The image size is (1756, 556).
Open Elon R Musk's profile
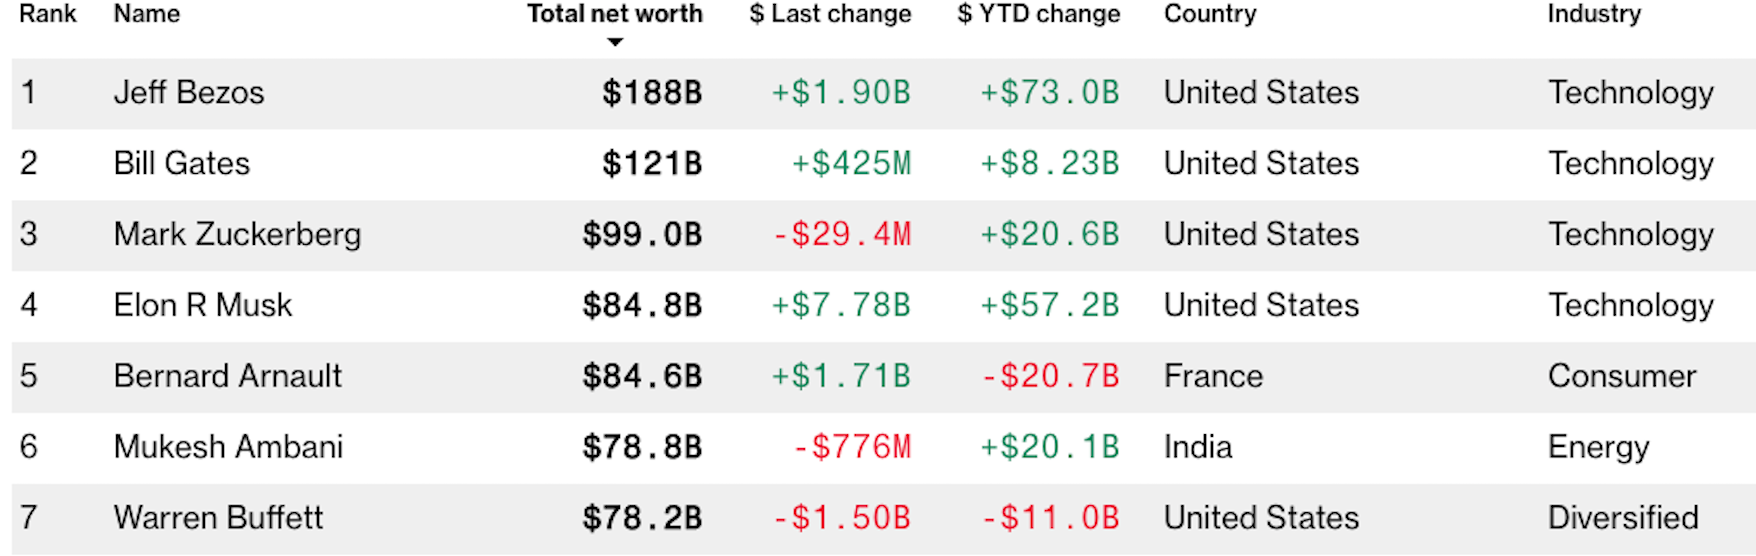(x=203, y=306)
